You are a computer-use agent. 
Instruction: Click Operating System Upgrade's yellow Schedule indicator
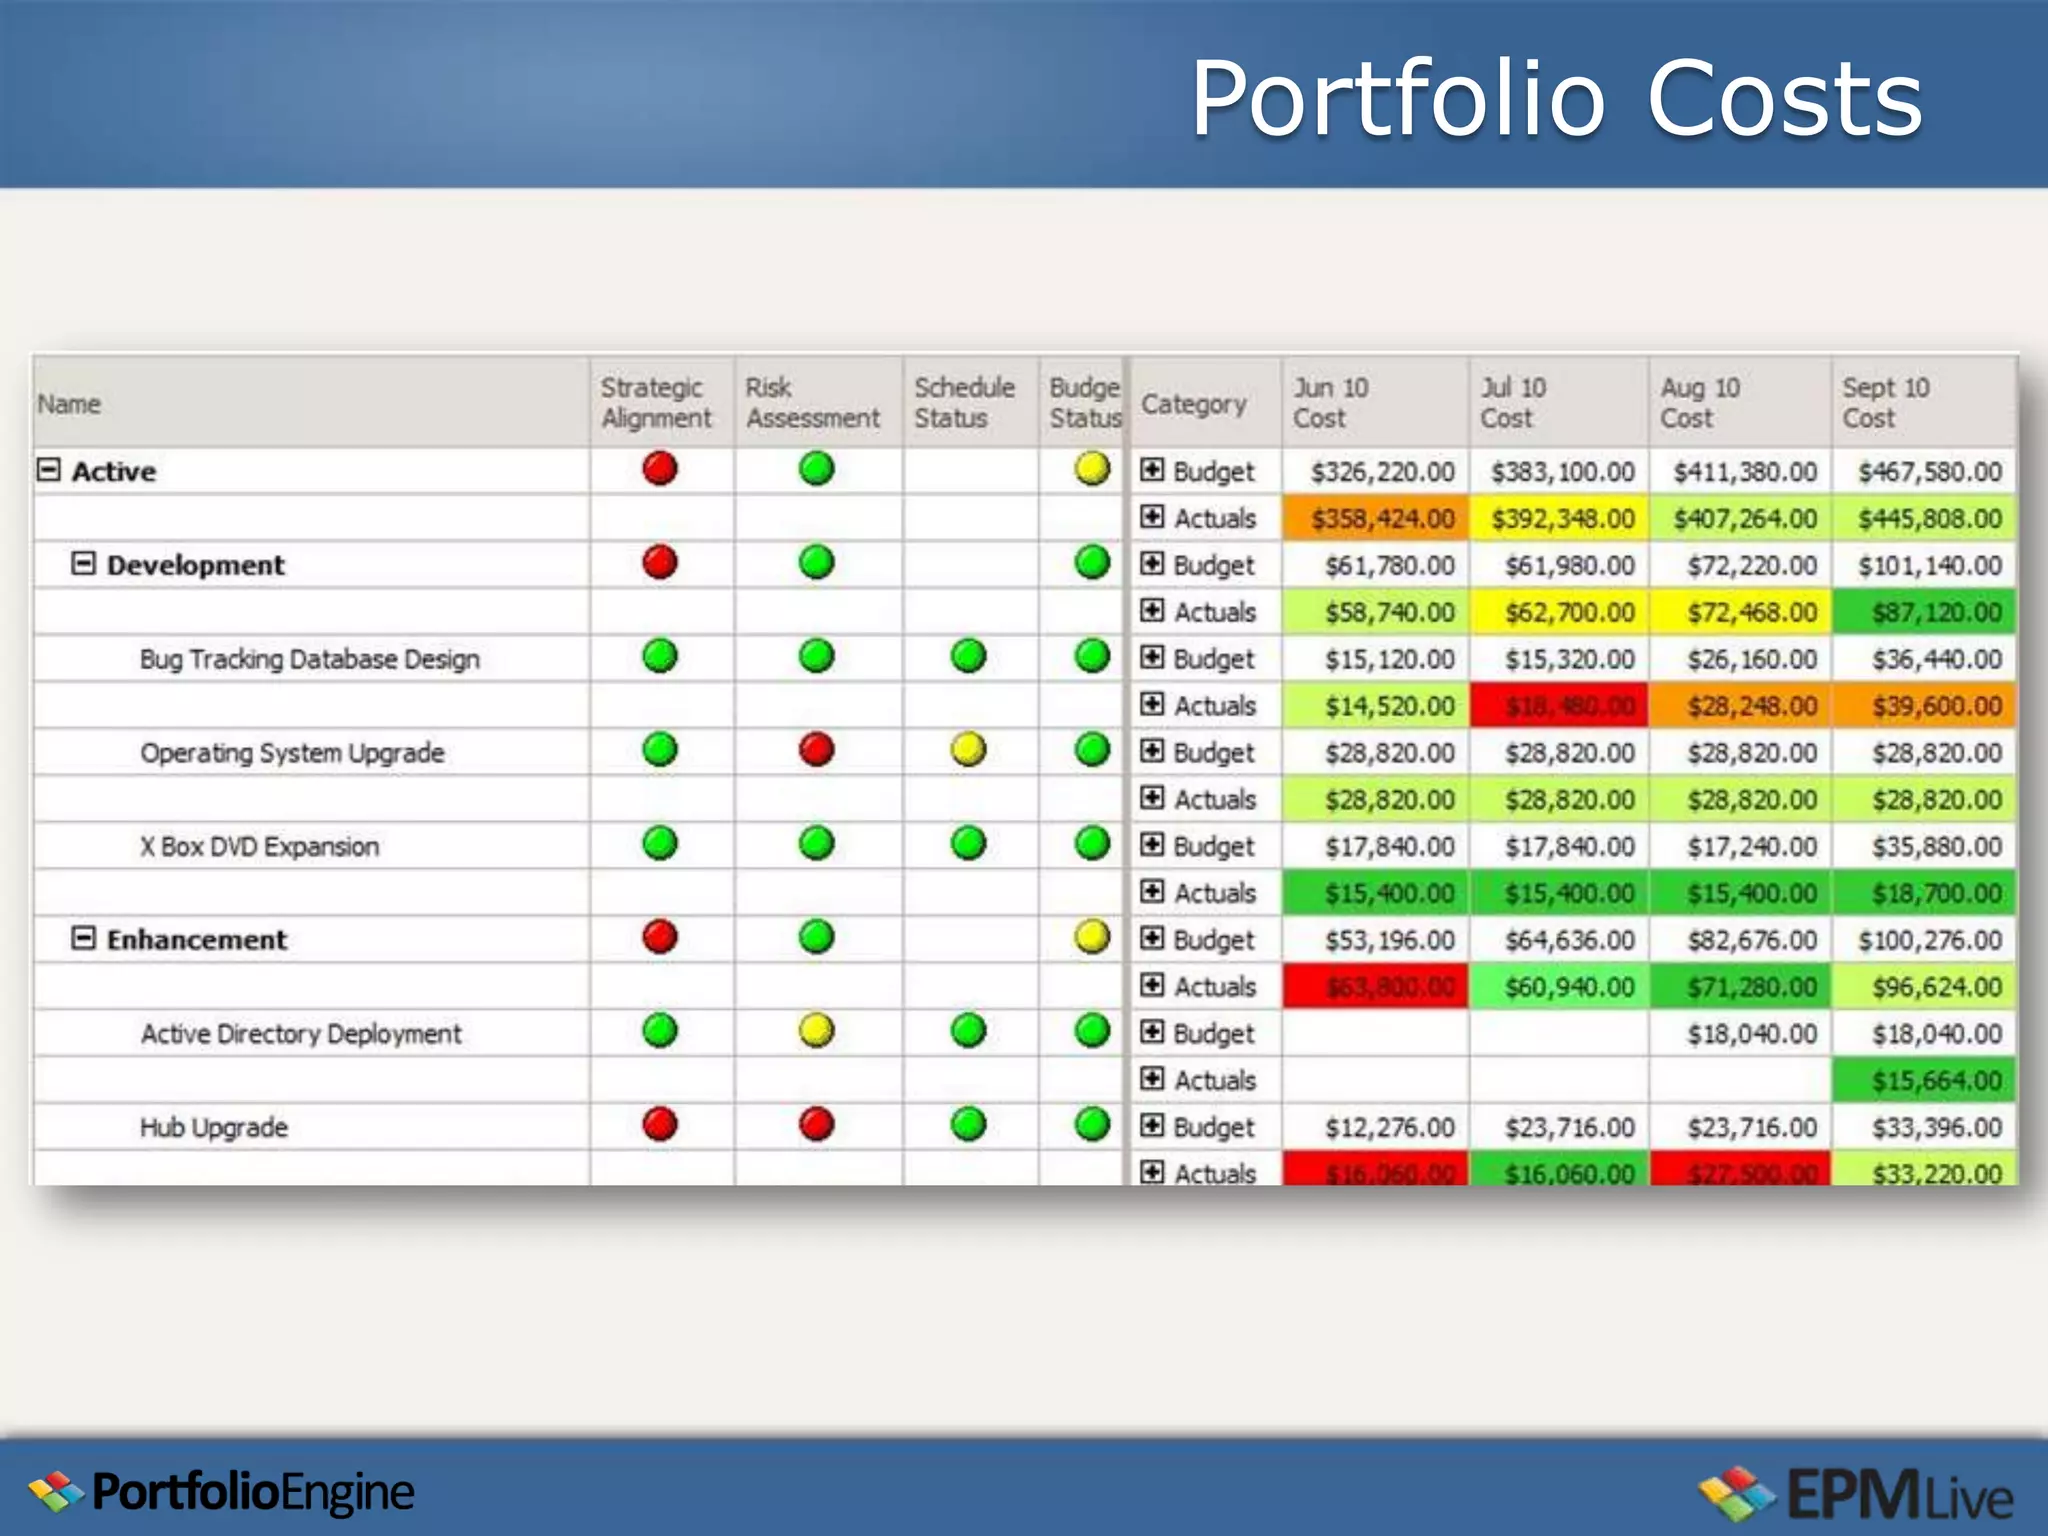coord(968,749)
